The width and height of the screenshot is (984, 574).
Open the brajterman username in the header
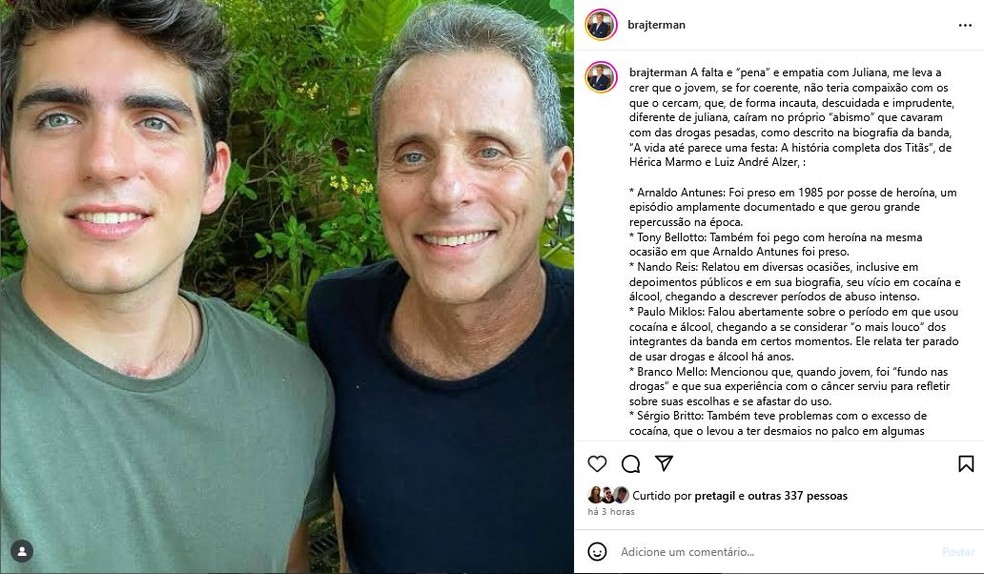(x=657, y=25)
